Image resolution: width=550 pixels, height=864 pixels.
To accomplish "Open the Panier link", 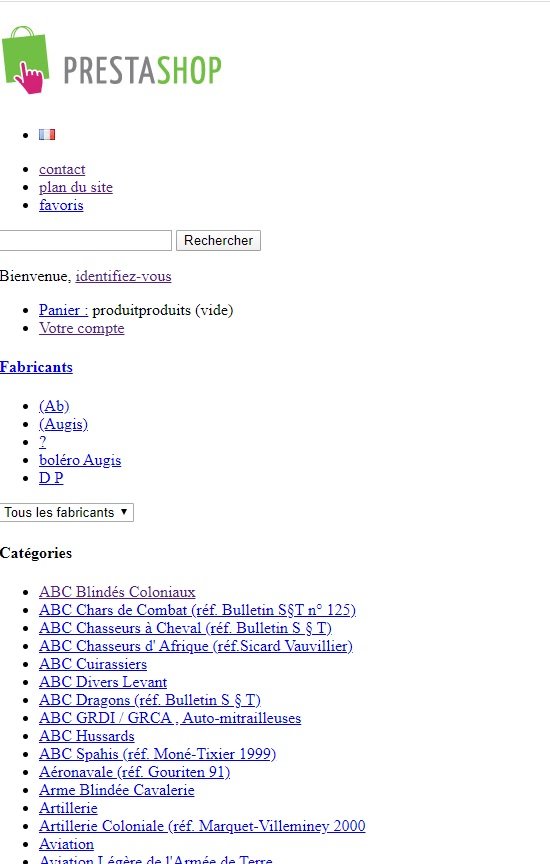I will 63,310.
